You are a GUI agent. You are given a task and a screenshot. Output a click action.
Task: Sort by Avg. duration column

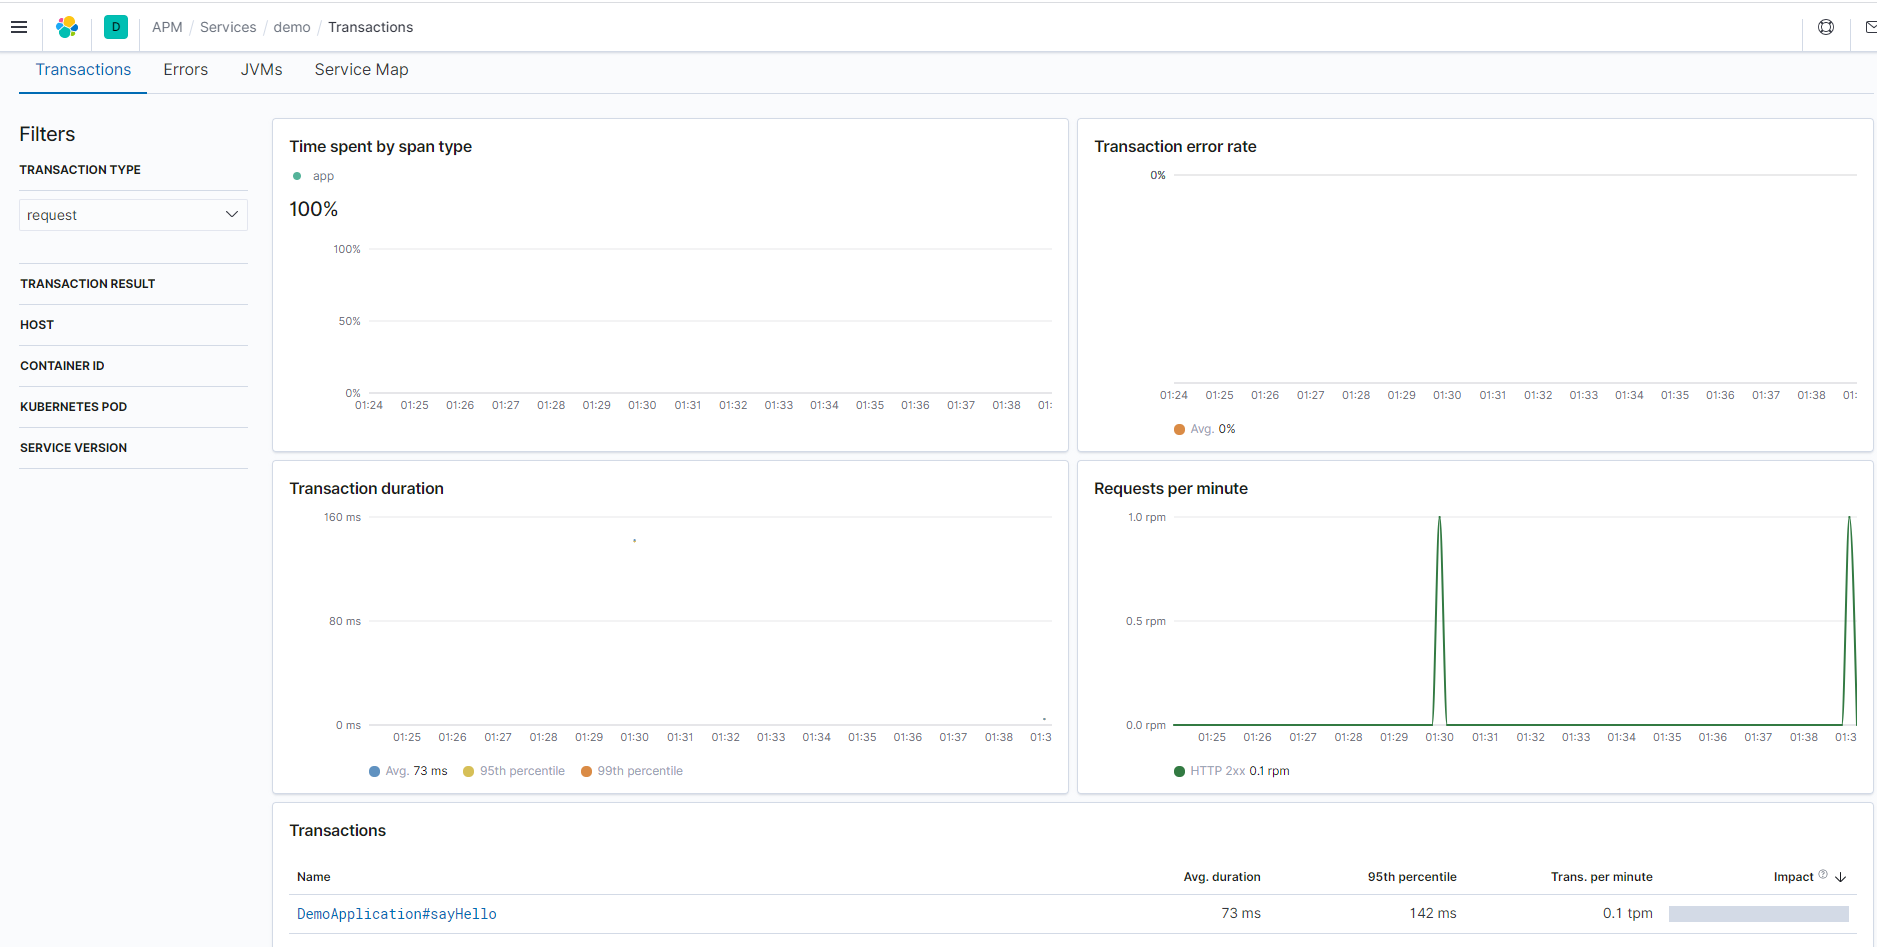coord(1222,877)
